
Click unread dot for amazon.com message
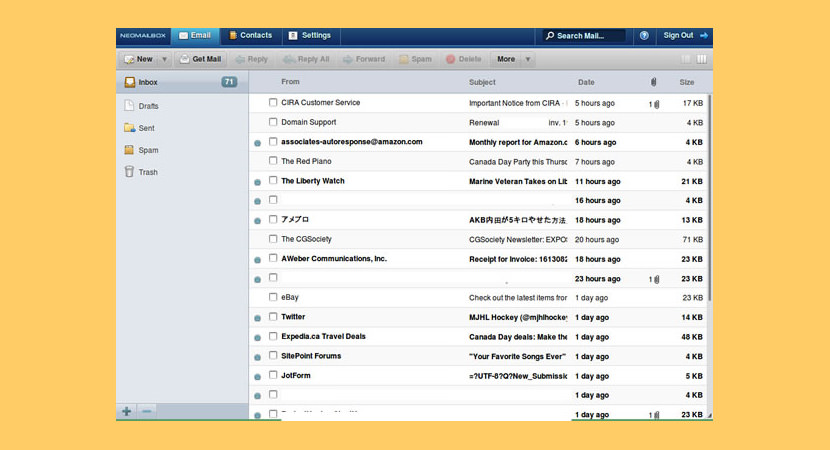coord(258,143)
